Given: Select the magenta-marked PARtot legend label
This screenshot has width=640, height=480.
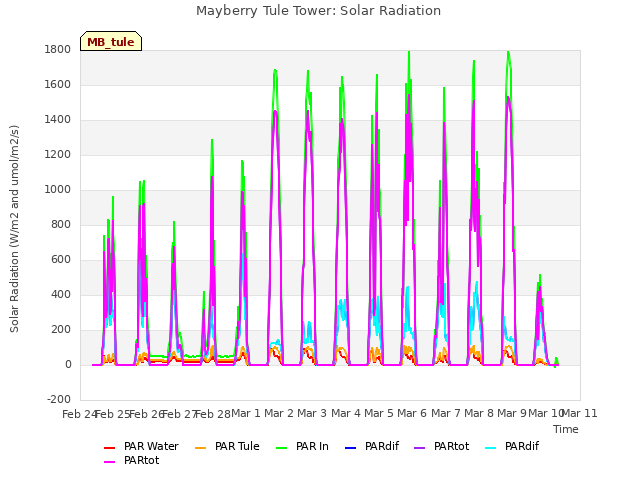Looking at the screenshot, I should pos(142,460).
